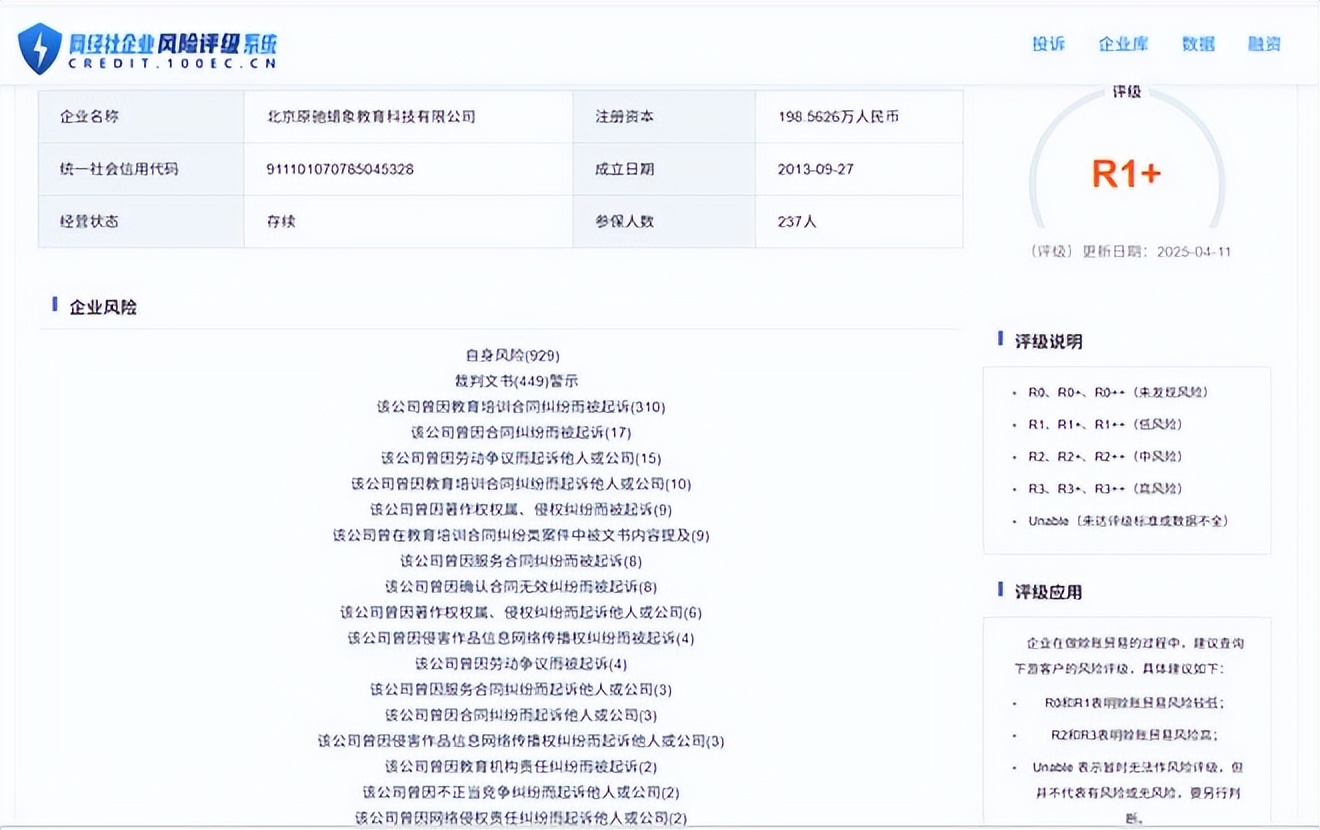
Task: Click the R0、R0+、R0++ rating description line
Action: point(1118,393)
